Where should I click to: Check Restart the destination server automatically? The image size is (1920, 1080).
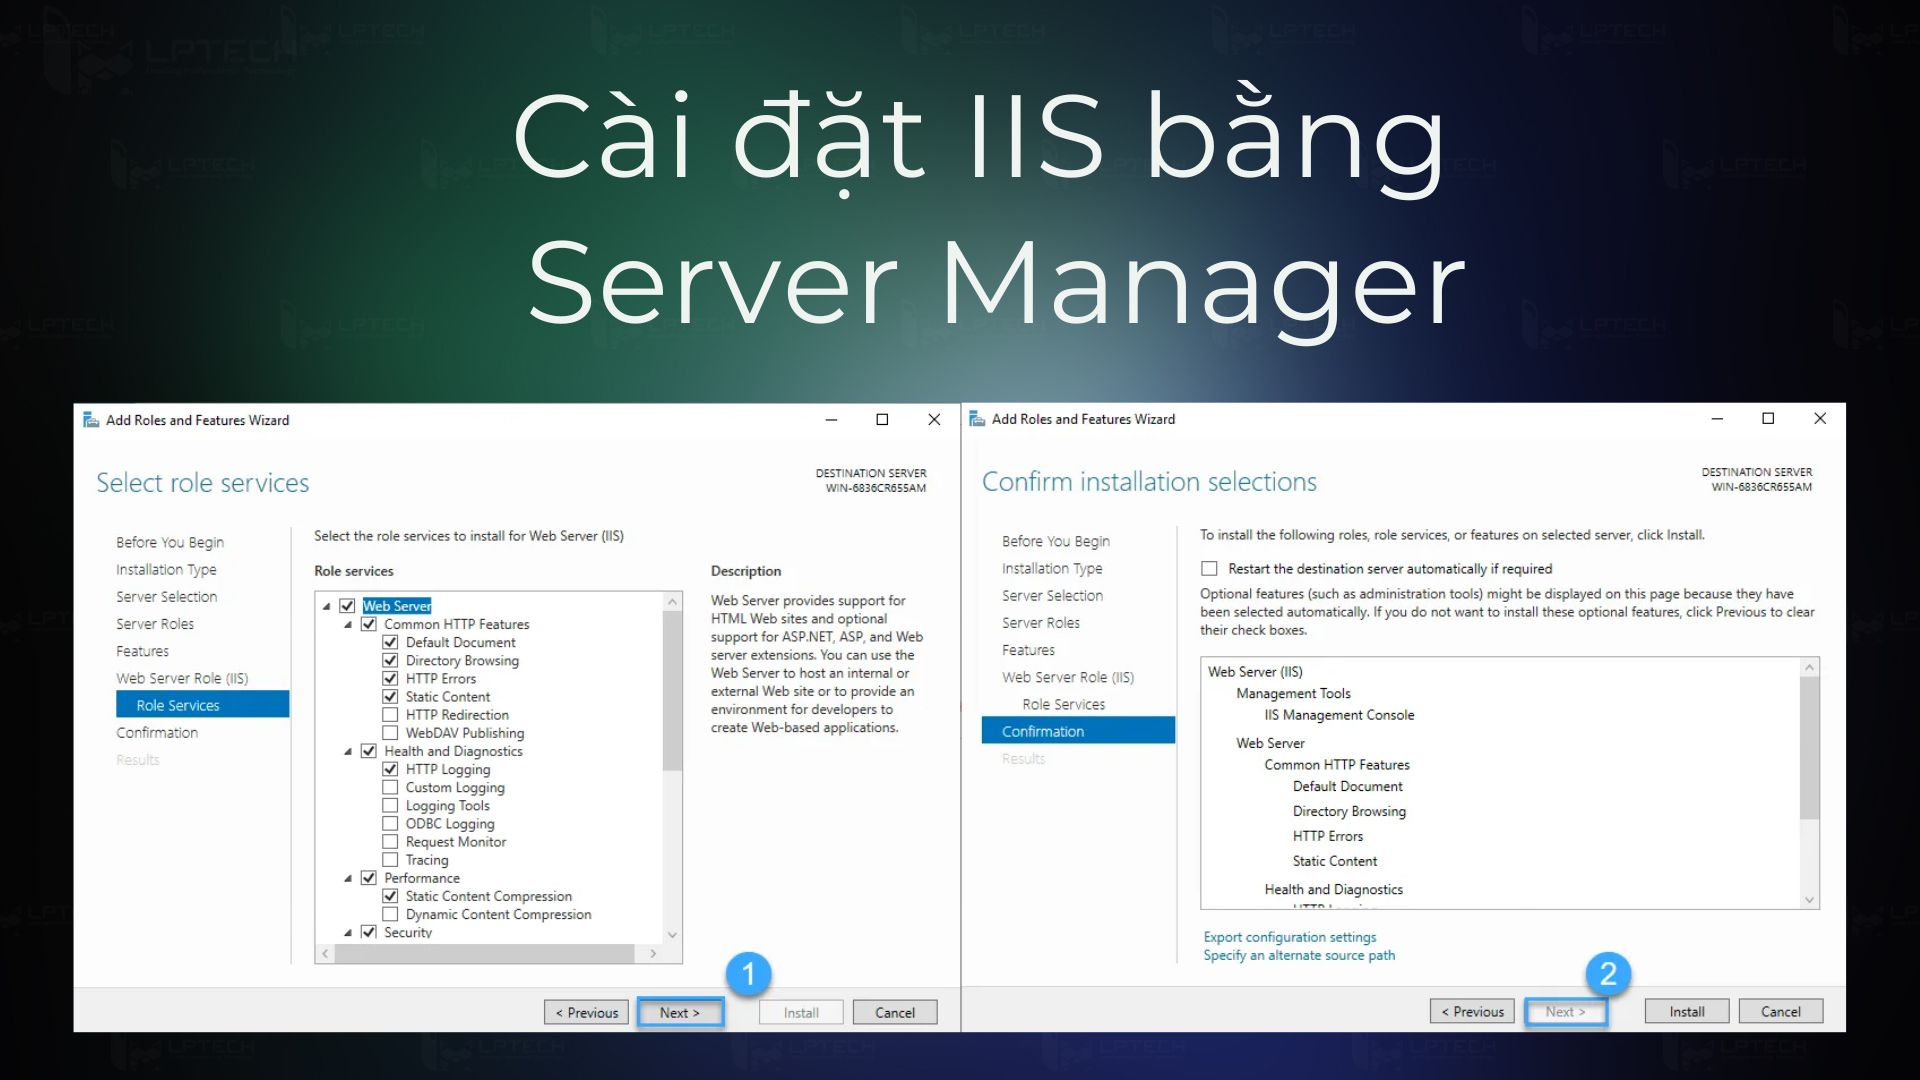[1209, 568]
